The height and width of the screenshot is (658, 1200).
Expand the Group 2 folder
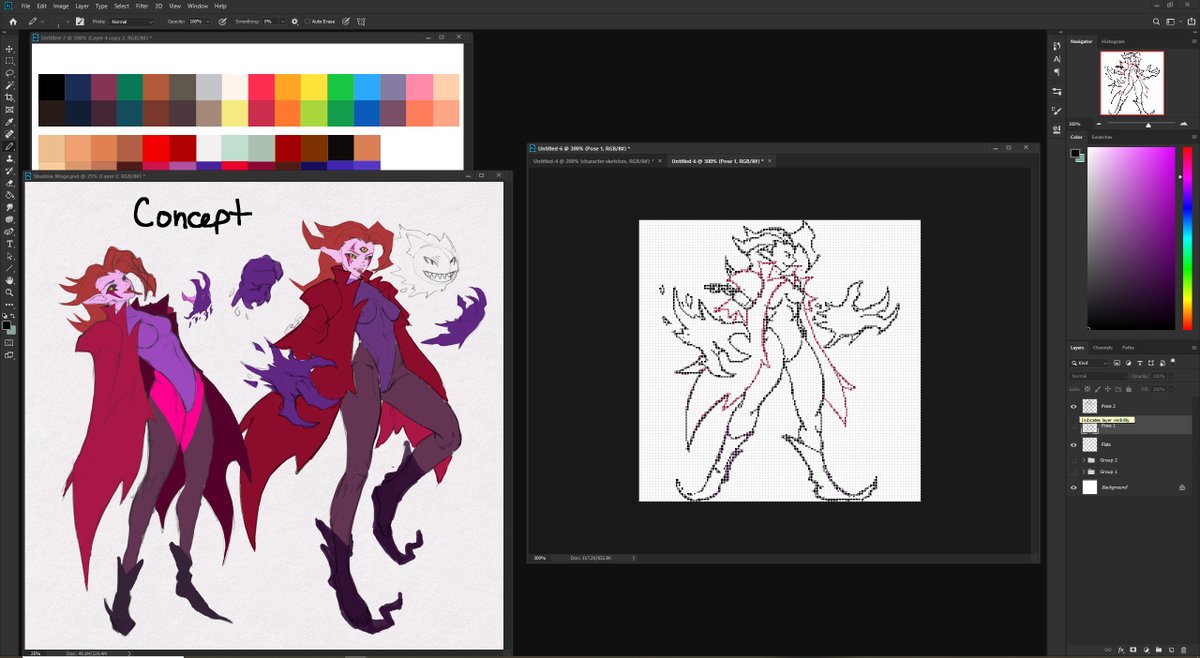click(x=1083, y=460)
